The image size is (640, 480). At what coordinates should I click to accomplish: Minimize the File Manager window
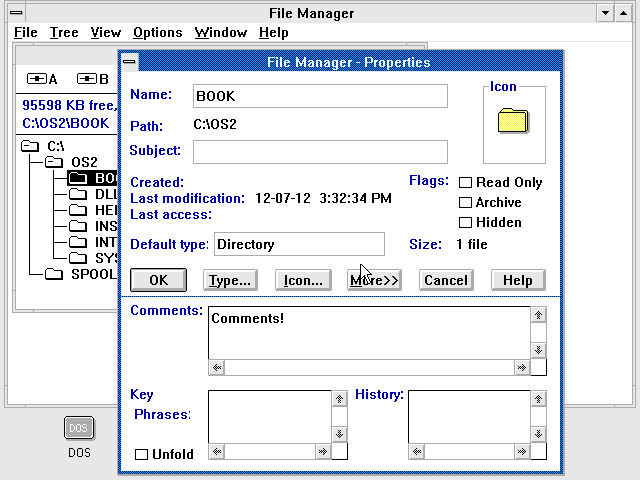(x=606, y=13)
